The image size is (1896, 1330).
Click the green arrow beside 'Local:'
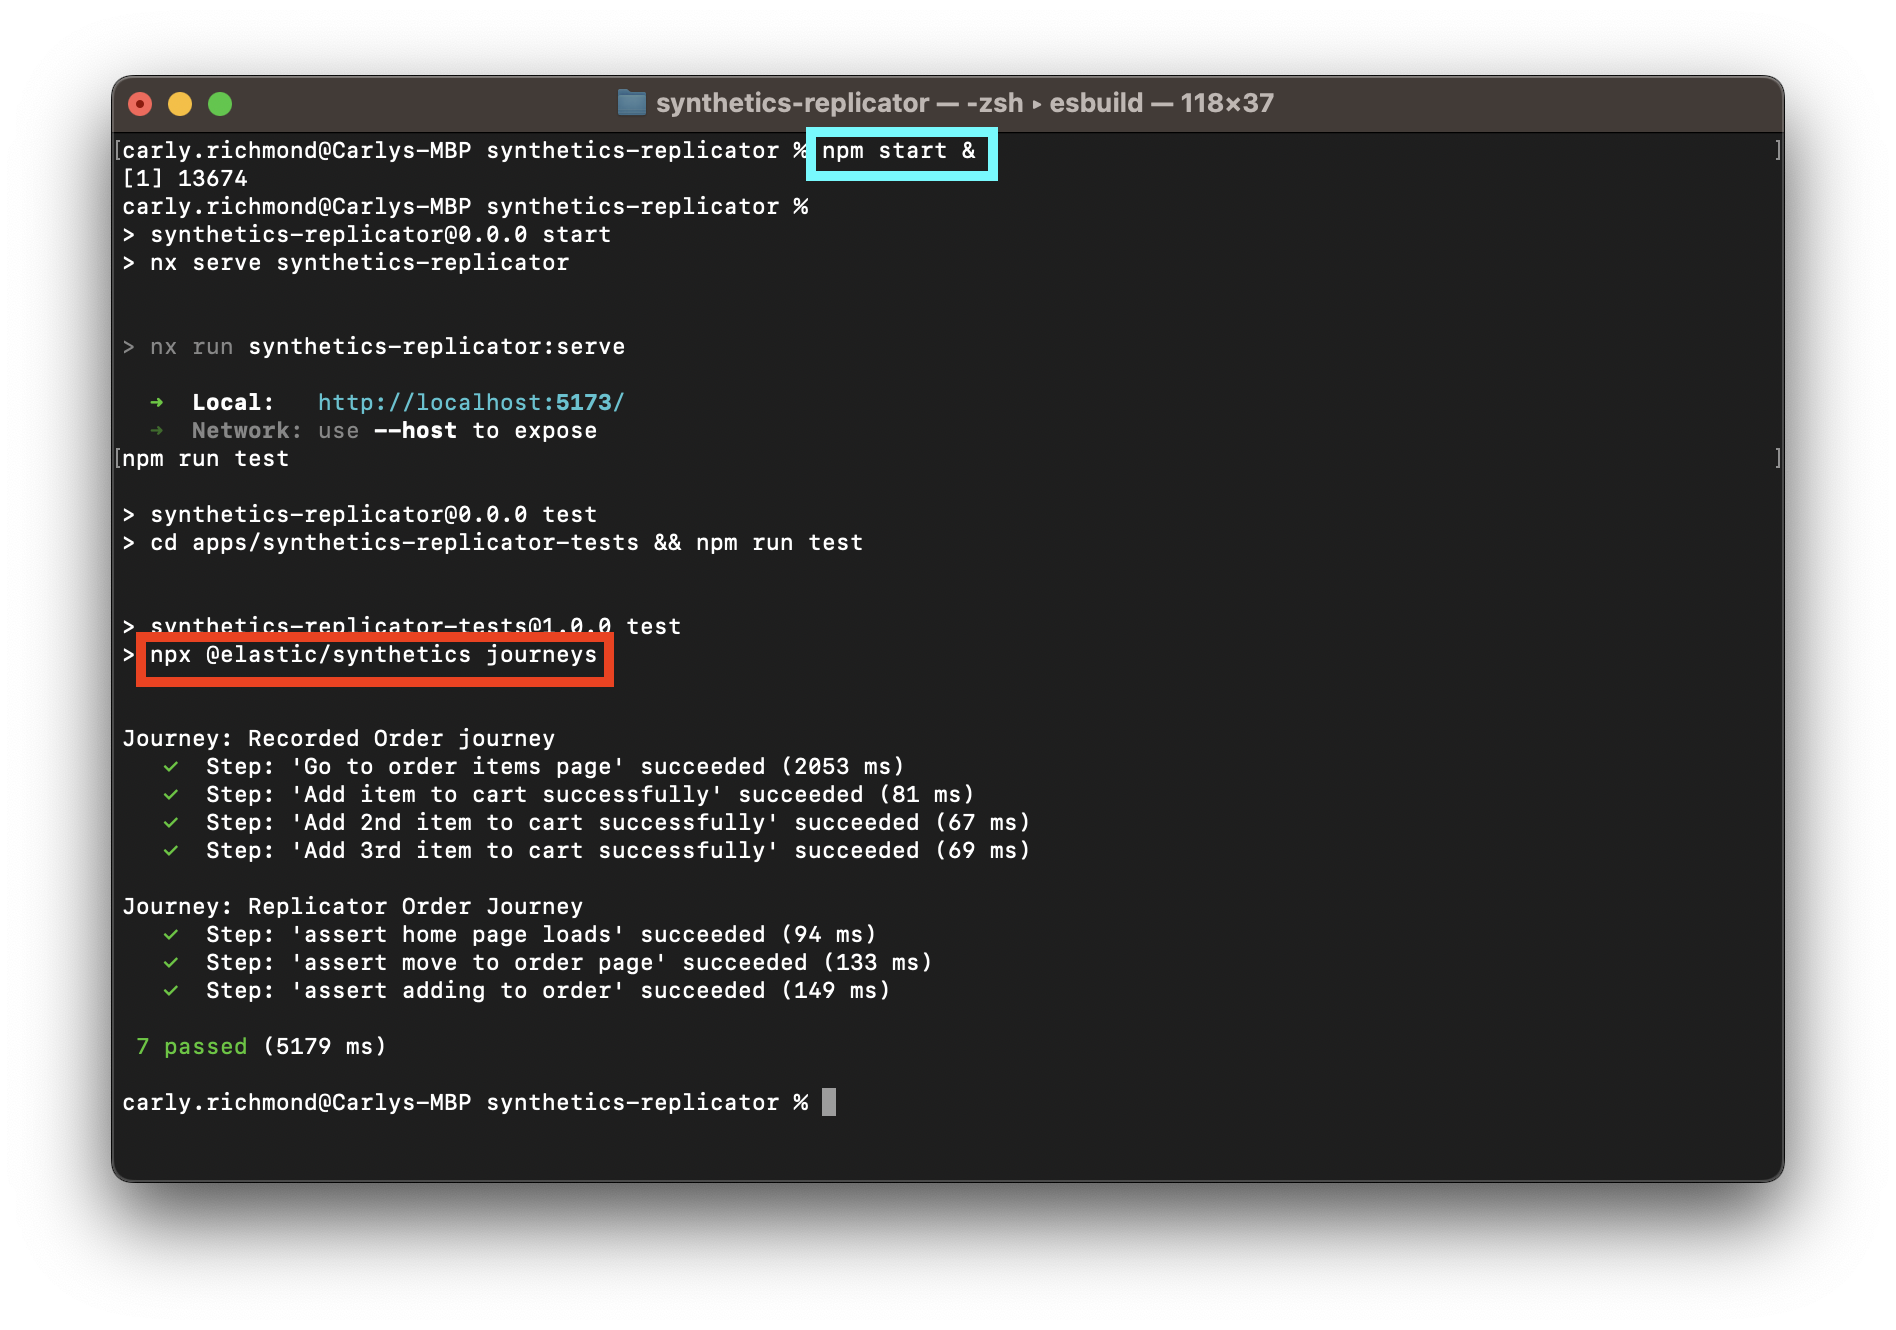click(156, 402)
